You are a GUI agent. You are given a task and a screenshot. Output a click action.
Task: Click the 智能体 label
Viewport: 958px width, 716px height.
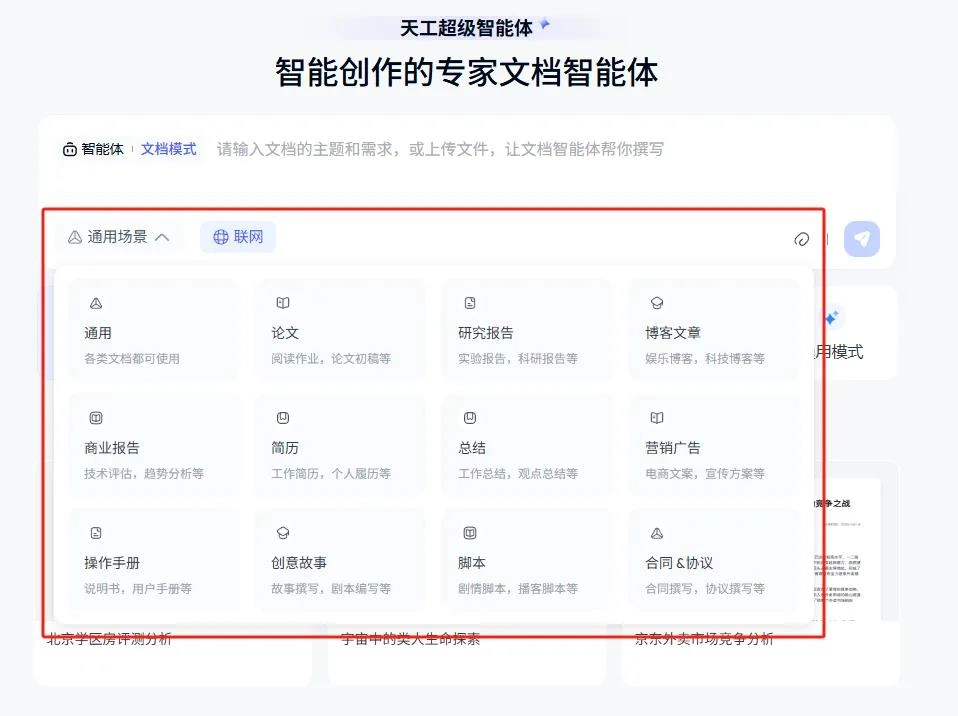[102, 149]
